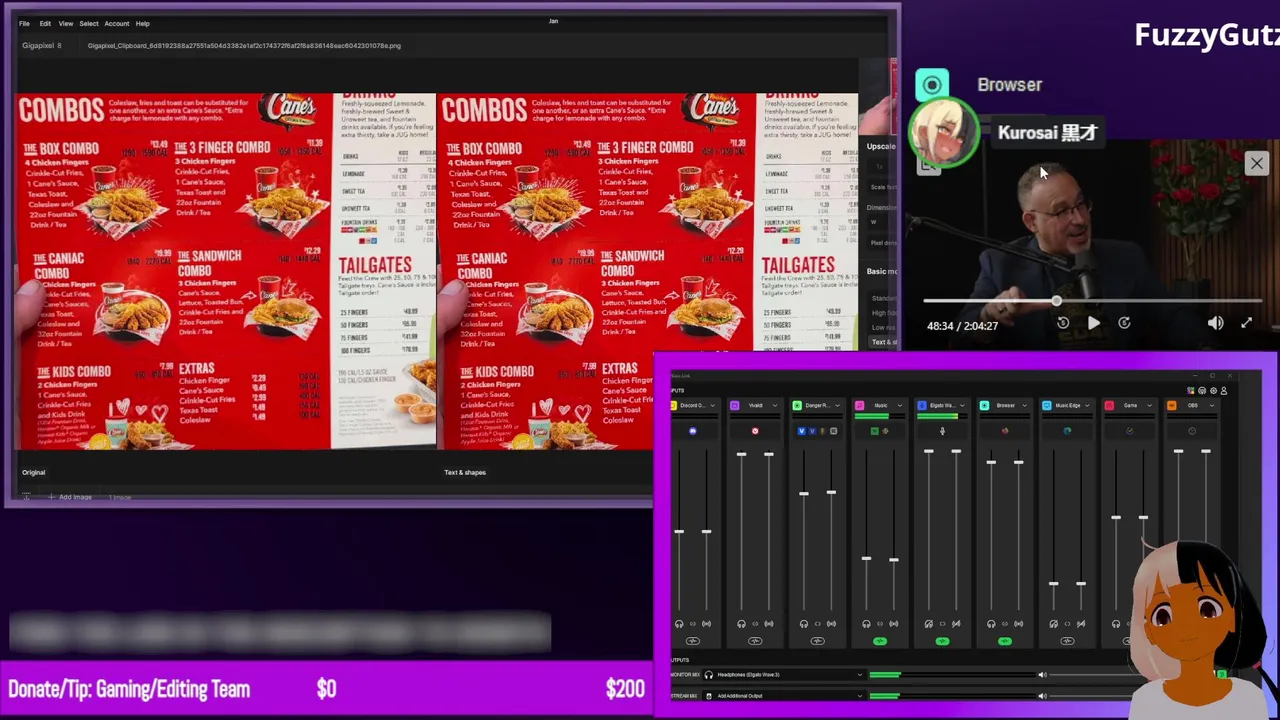The width and height of the screenshot is (1280, 720).
Task: Click the cyan Browser source icon
Action: click(932, 85)
